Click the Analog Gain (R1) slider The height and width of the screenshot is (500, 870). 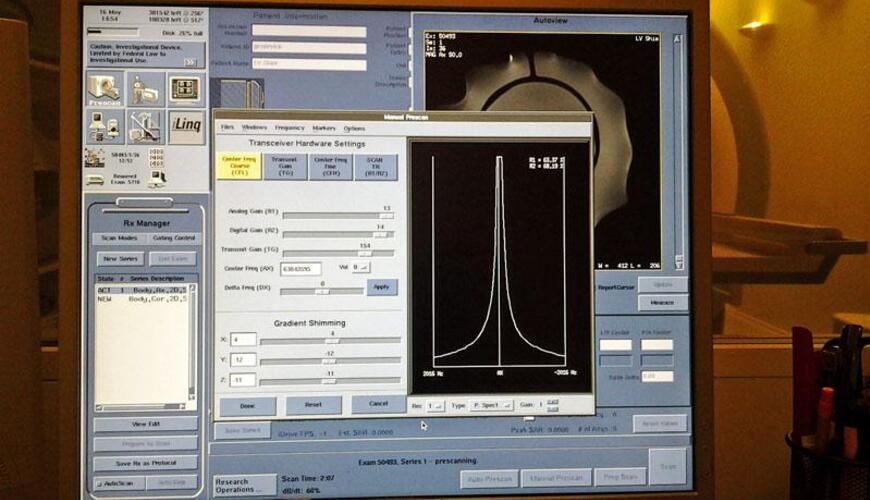click(338, 215)
